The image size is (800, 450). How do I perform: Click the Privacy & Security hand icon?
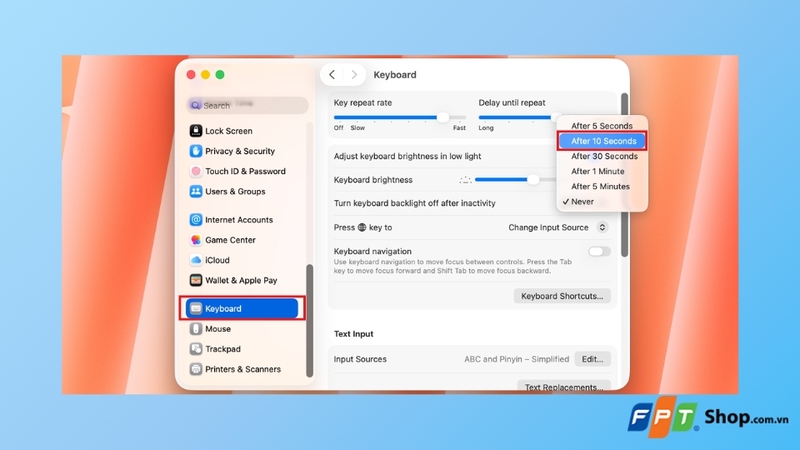pos(195,151)
